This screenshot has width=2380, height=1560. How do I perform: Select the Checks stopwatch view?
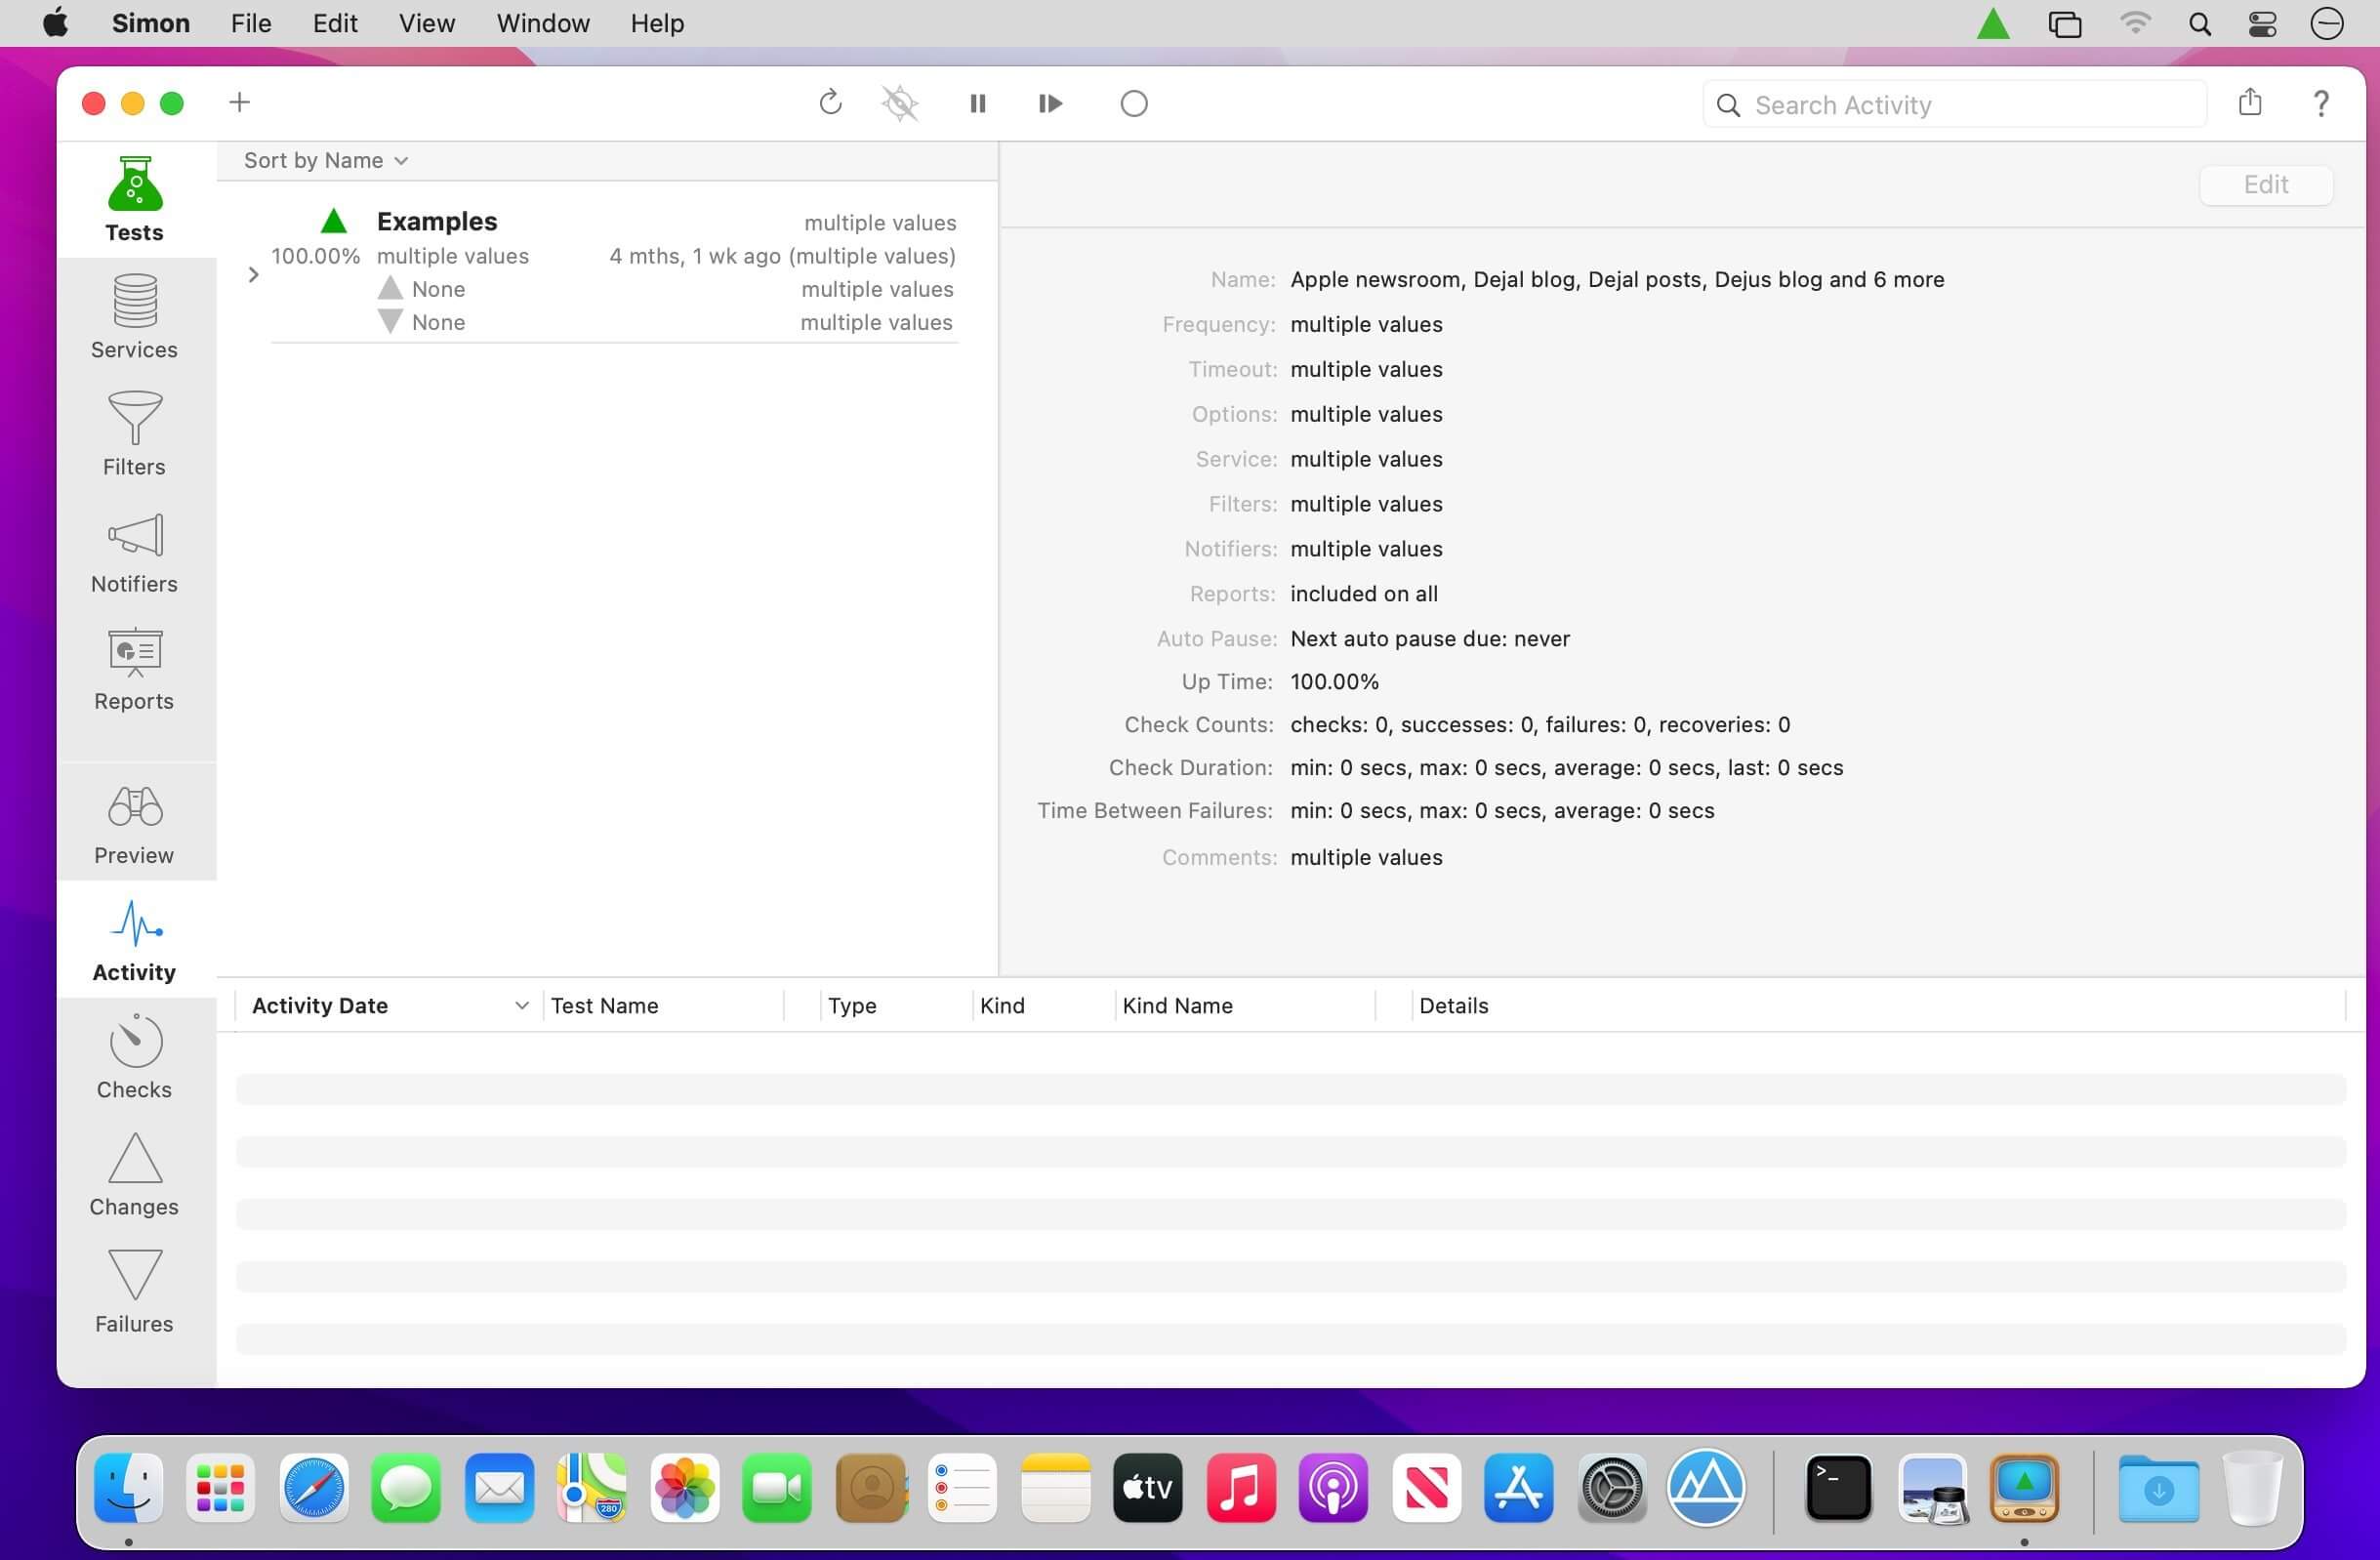[135, 1057]
